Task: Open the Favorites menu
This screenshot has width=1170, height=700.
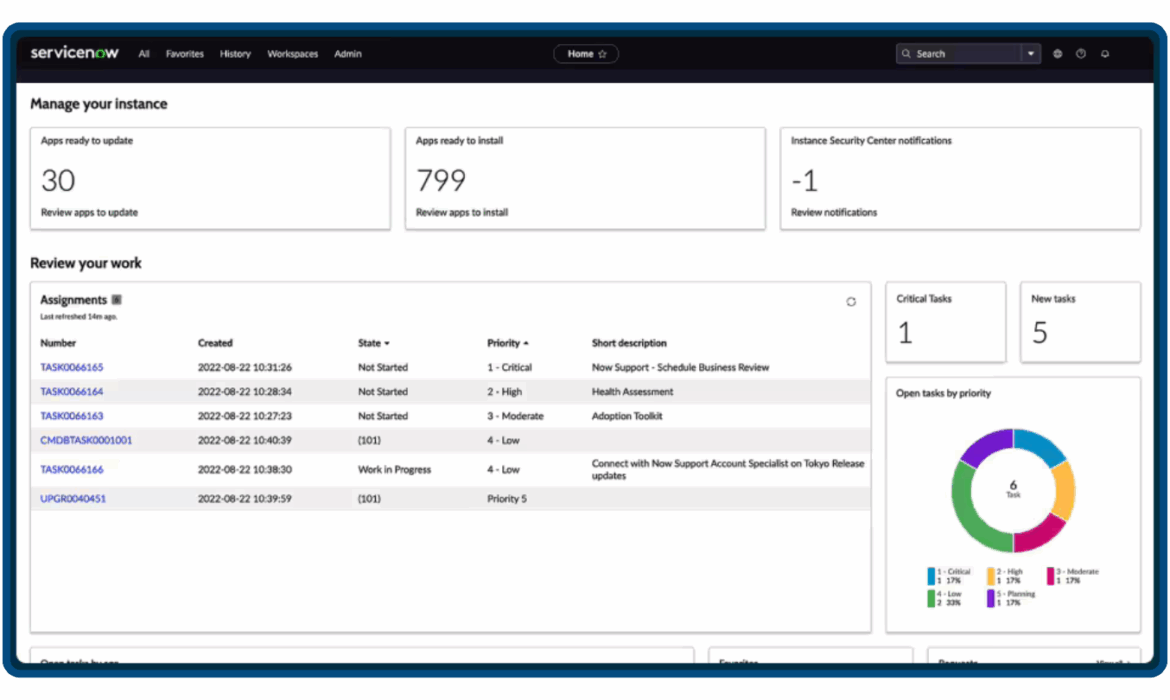Action: coord(184,54)
